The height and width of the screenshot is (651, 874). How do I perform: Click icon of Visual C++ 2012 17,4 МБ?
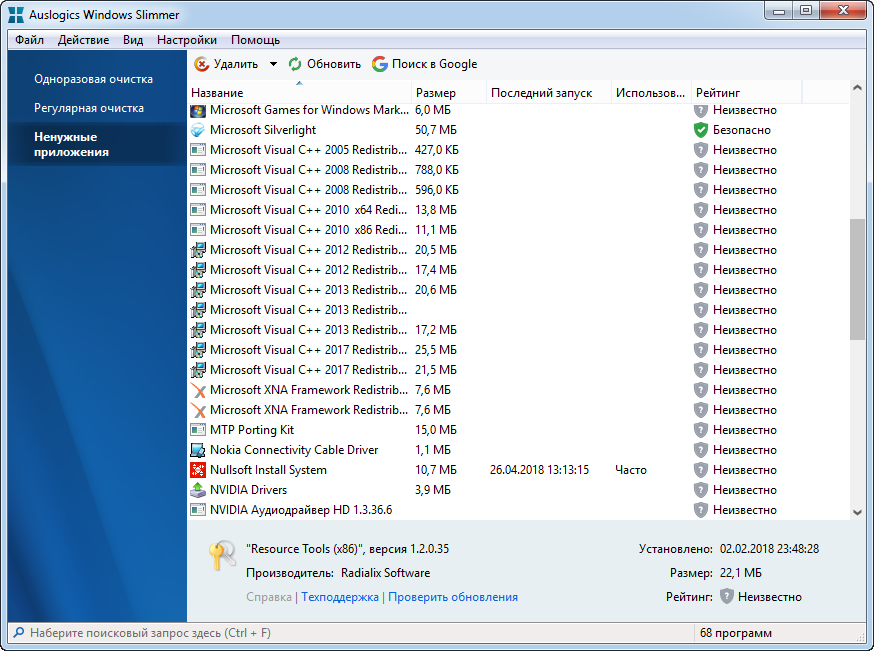(198, 270)
